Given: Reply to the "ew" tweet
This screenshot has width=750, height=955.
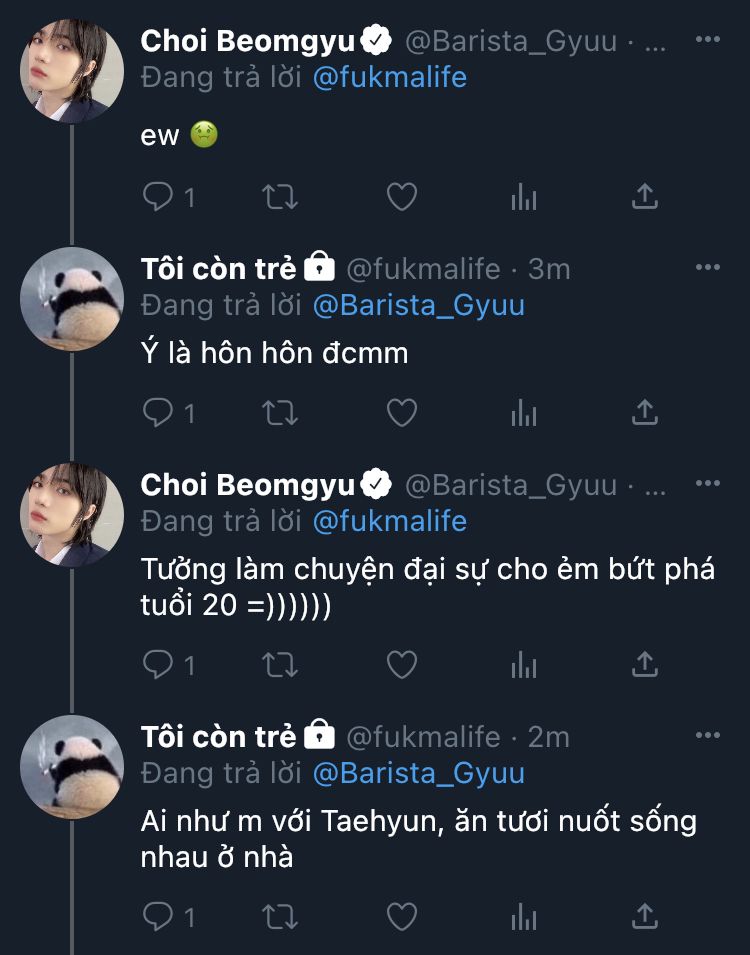Looking at the screenshot, I should click(x=158, y=197).
